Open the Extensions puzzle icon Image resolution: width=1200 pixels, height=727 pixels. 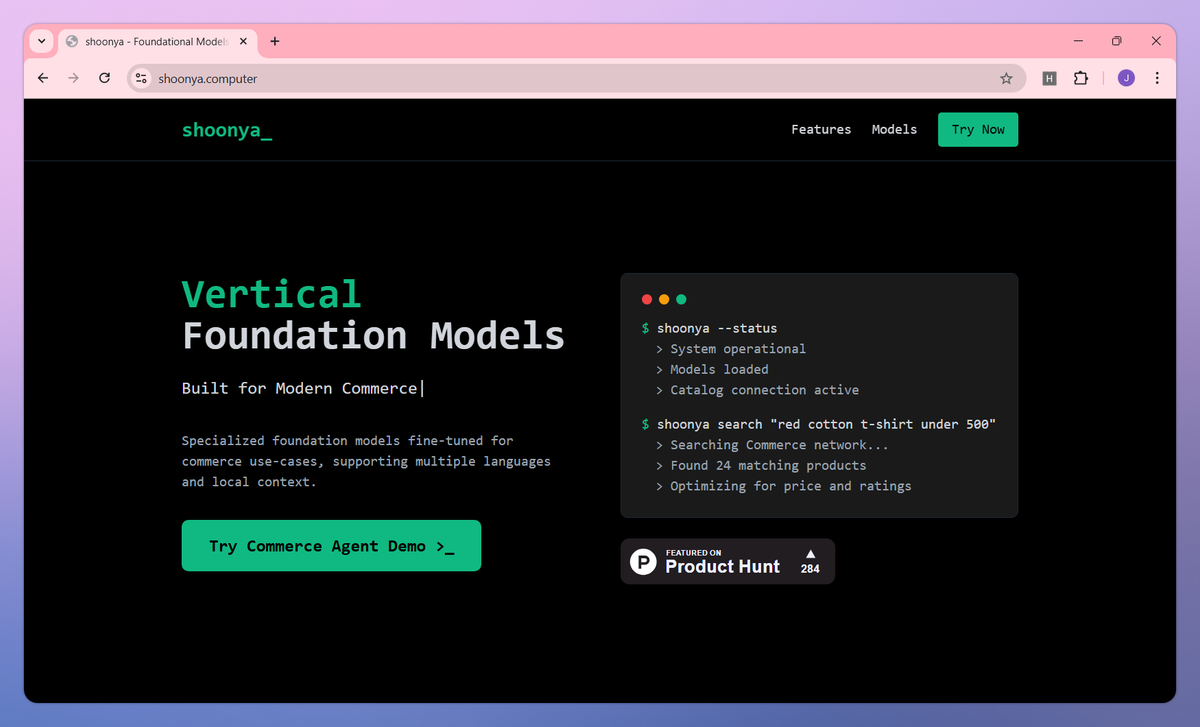point(1081,78)
